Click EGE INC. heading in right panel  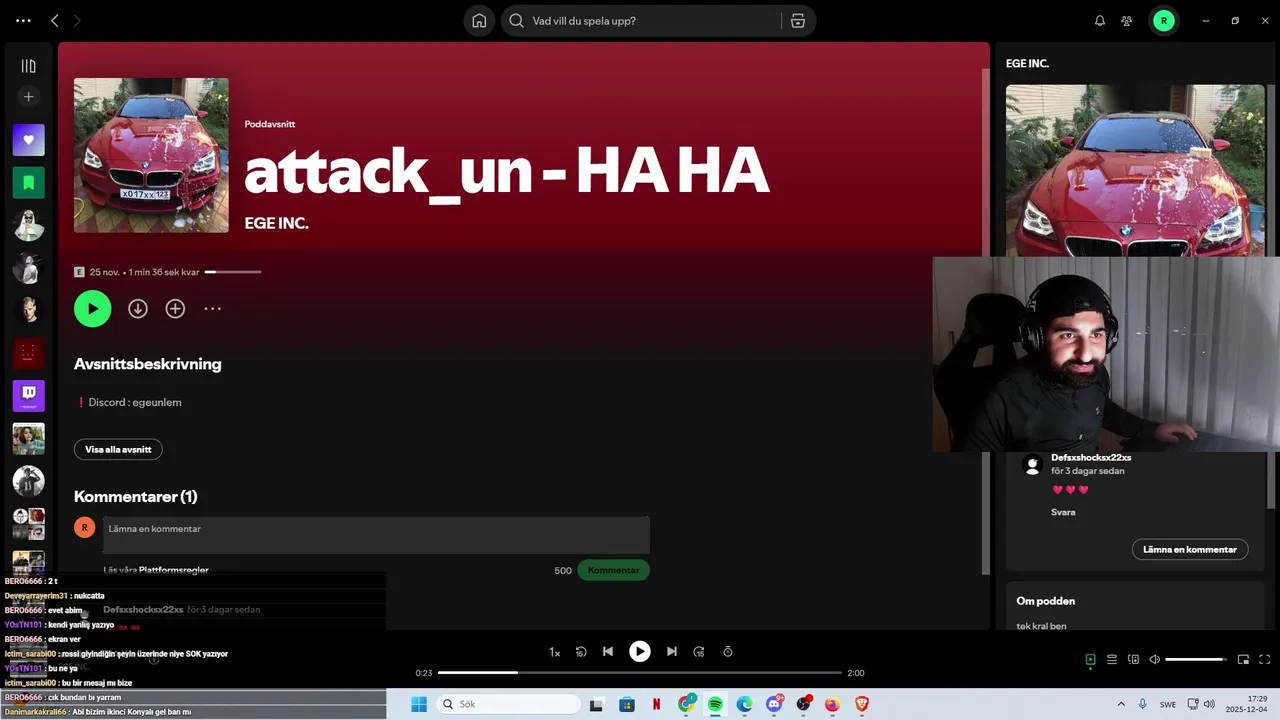pyautogui.click(x=1027, y=63)
